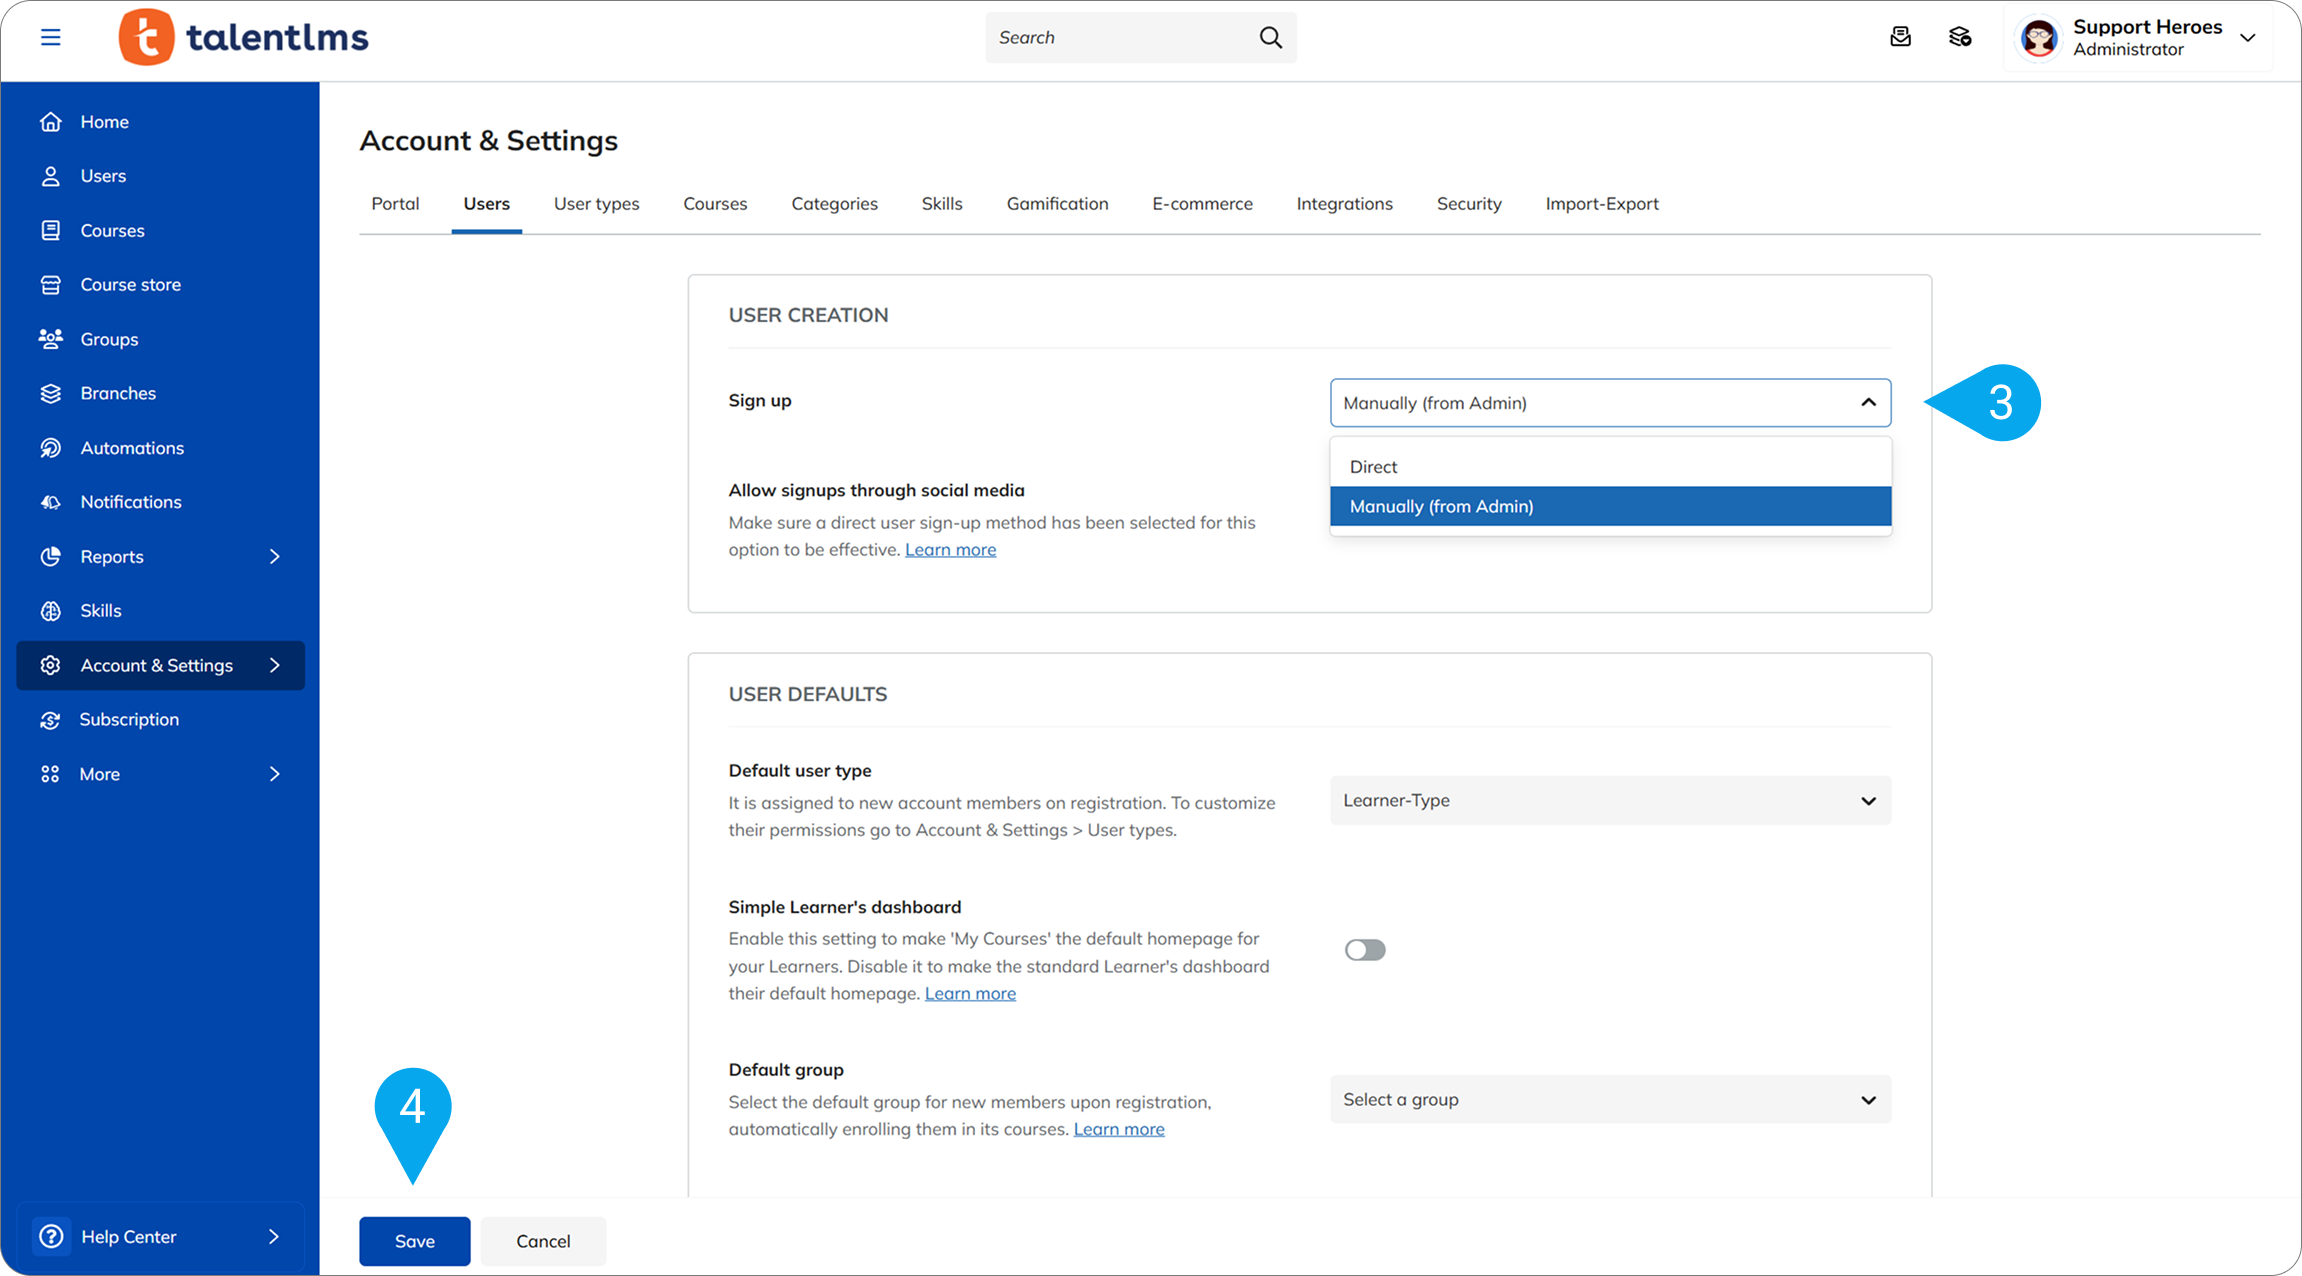Open the Default user type dropdown
The image size is (2302, 1276).
[1609, 800]
